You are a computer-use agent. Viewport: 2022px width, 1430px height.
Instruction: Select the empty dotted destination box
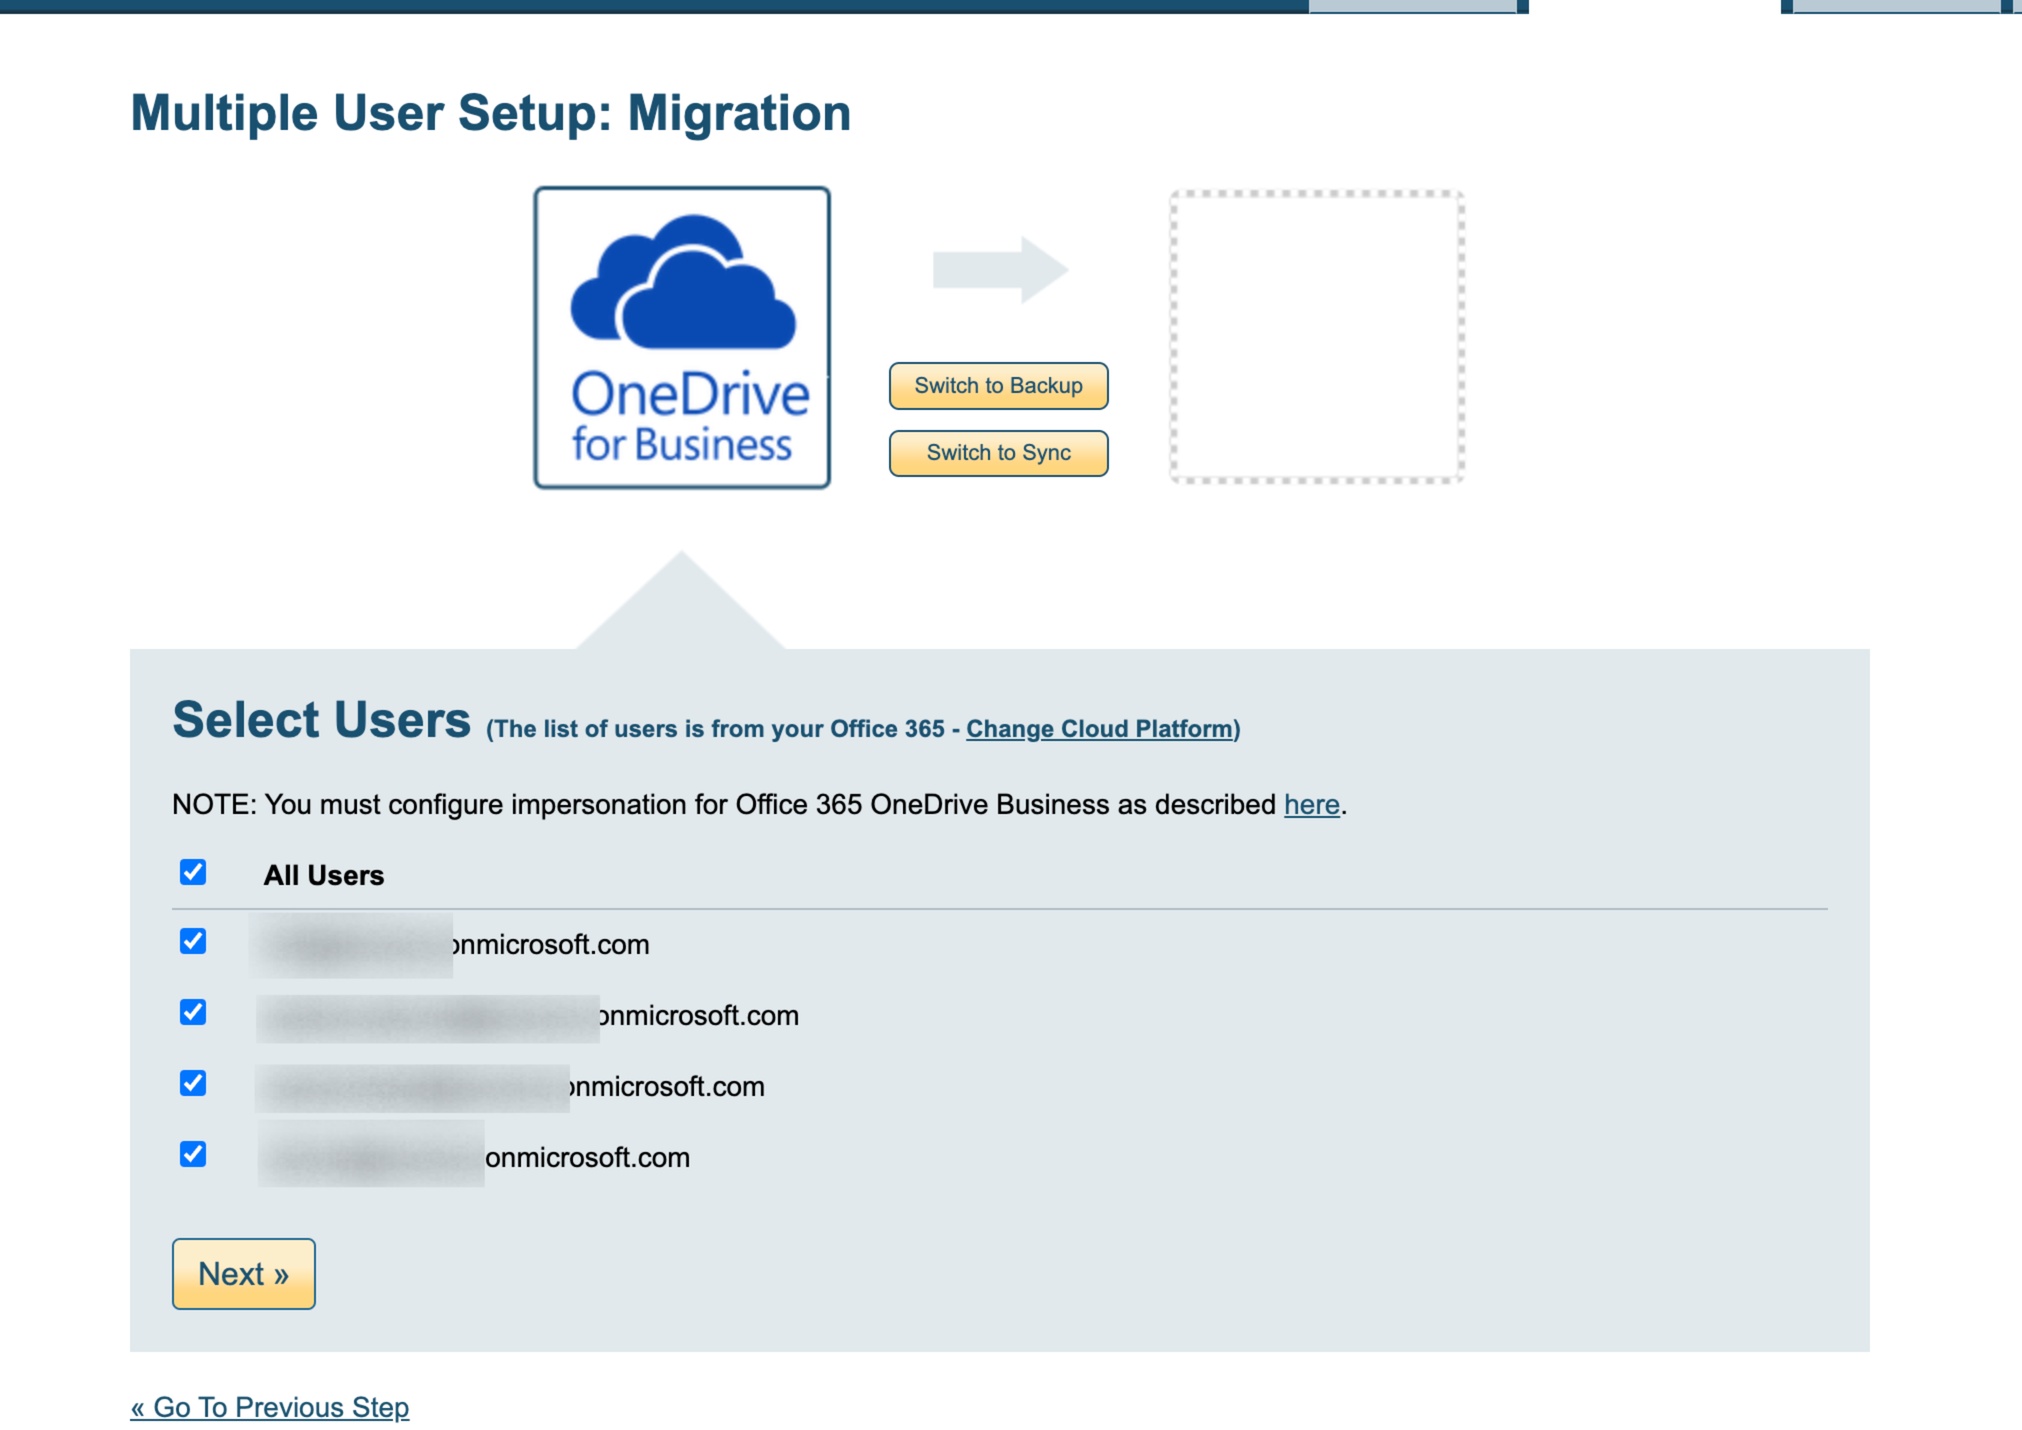point(1317,337)
